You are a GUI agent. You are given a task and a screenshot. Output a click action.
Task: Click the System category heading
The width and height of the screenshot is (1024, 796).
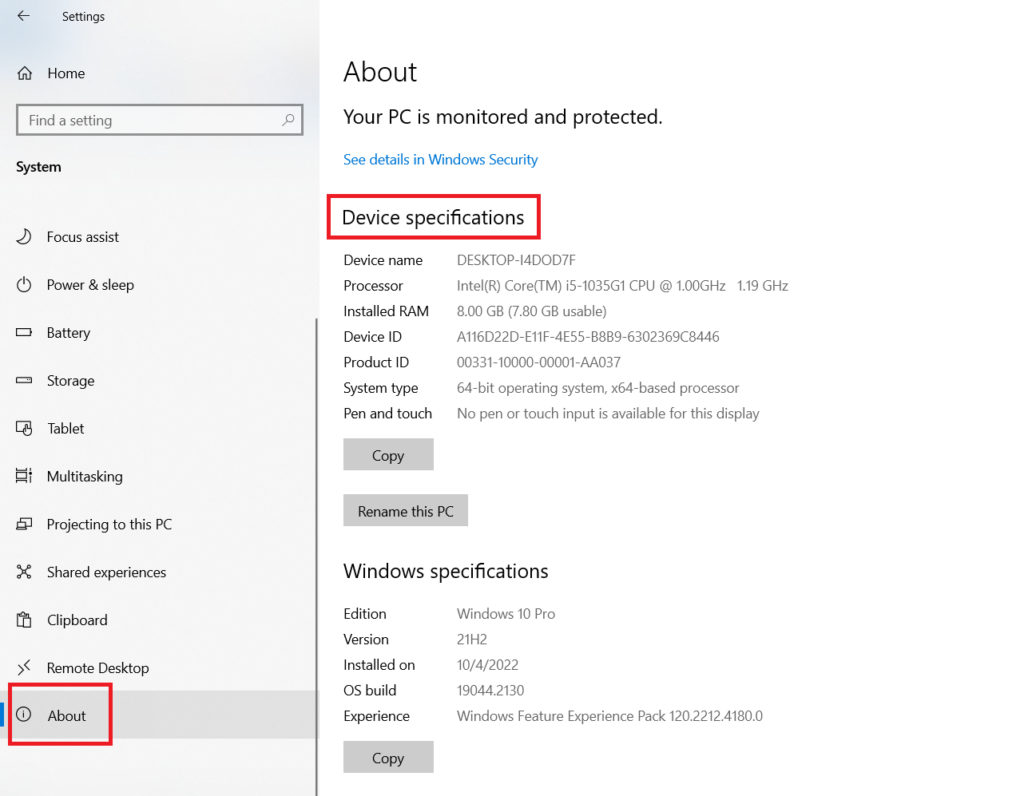(39, 167)
